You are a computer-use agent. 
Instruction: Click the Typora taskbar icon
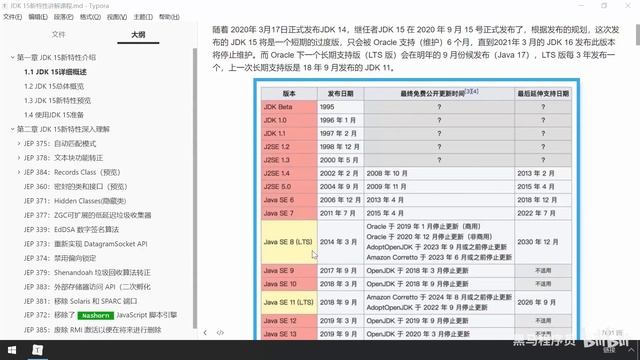click(x=38, y=350)
